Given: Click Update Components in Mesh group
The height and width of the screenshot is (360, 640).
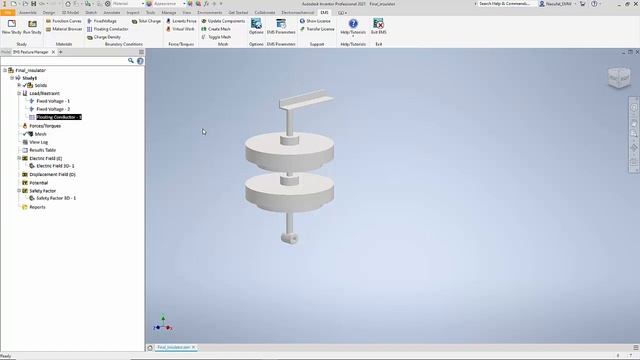Looking at the screenshot, I should (223, 21).
